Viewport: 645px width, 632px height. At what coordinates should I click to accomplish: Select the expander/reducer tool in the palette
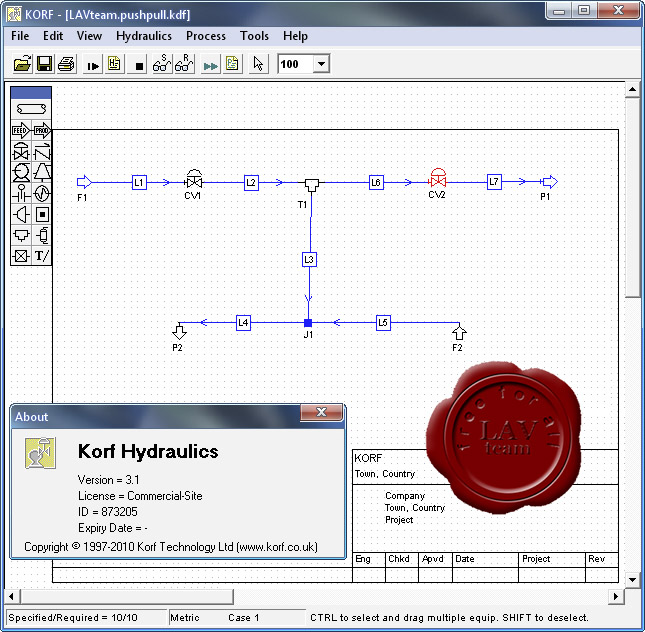pyautogui.click(x=21, y=214)
